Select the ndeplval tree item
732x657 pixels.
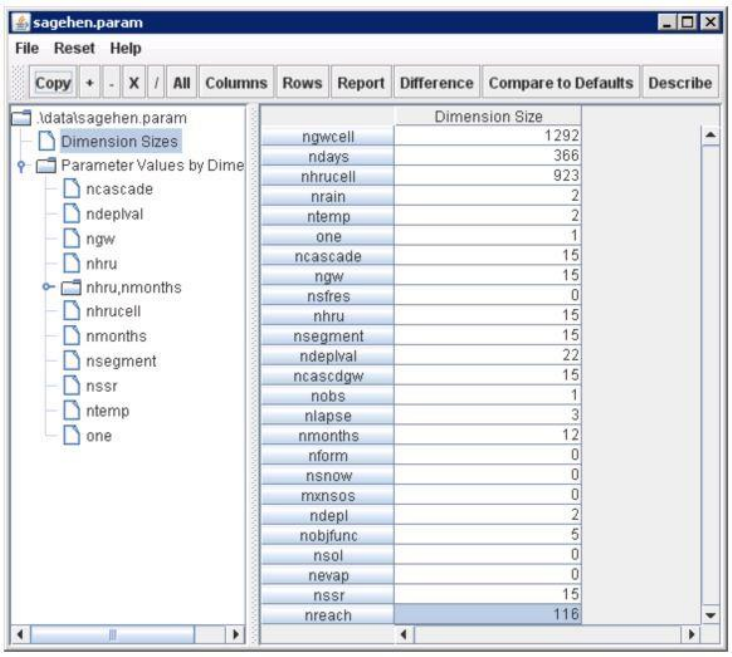click(x=114, y=214)
